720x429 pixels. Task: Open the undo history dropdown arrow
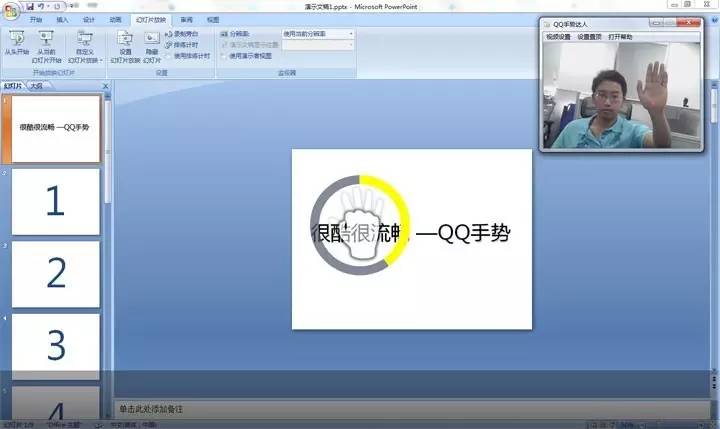point(48,6)
